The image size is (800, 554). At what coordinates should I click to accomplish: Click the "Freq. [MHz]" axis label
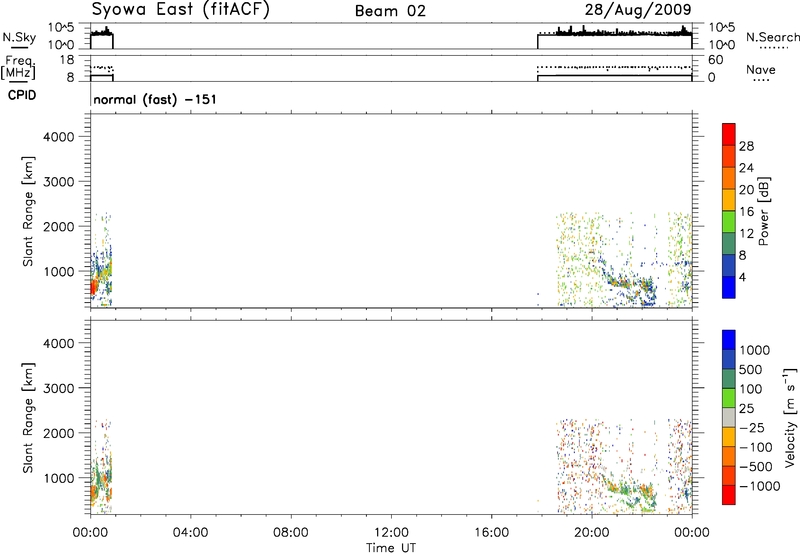[18, 67]
